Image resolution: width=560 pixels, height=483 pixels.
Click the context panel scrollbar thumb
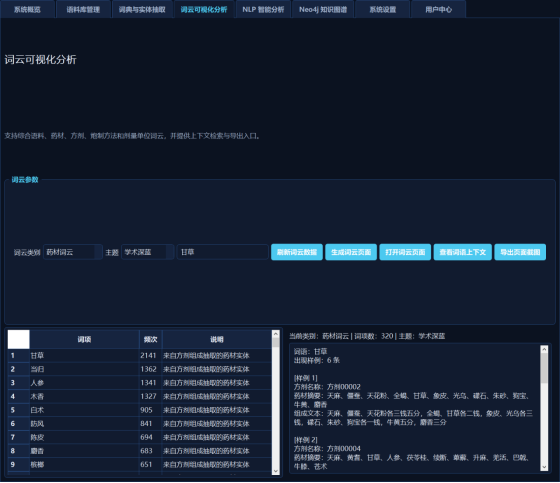(544, 368)
